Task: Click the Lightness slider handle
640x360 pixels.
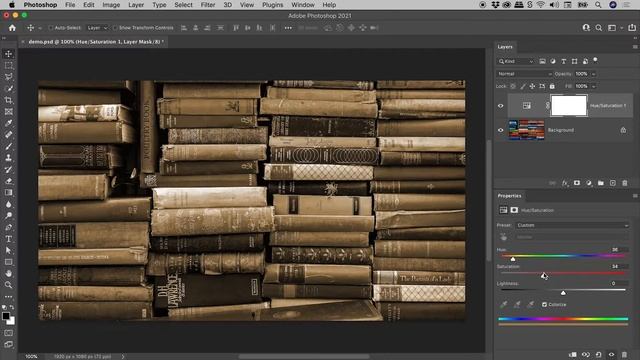Action: point(563,293)
